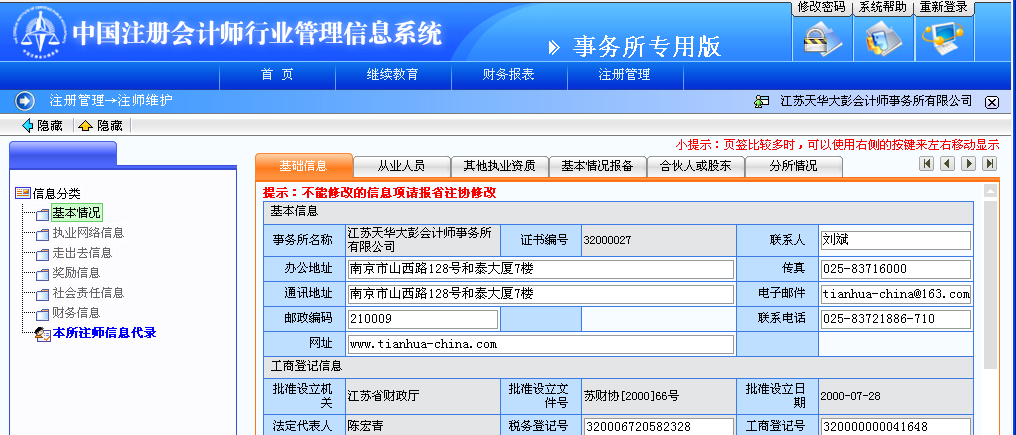Click the folder icon beside 基本情况
The width and height of the screenshot is (1016, 435).
point(43,214)
